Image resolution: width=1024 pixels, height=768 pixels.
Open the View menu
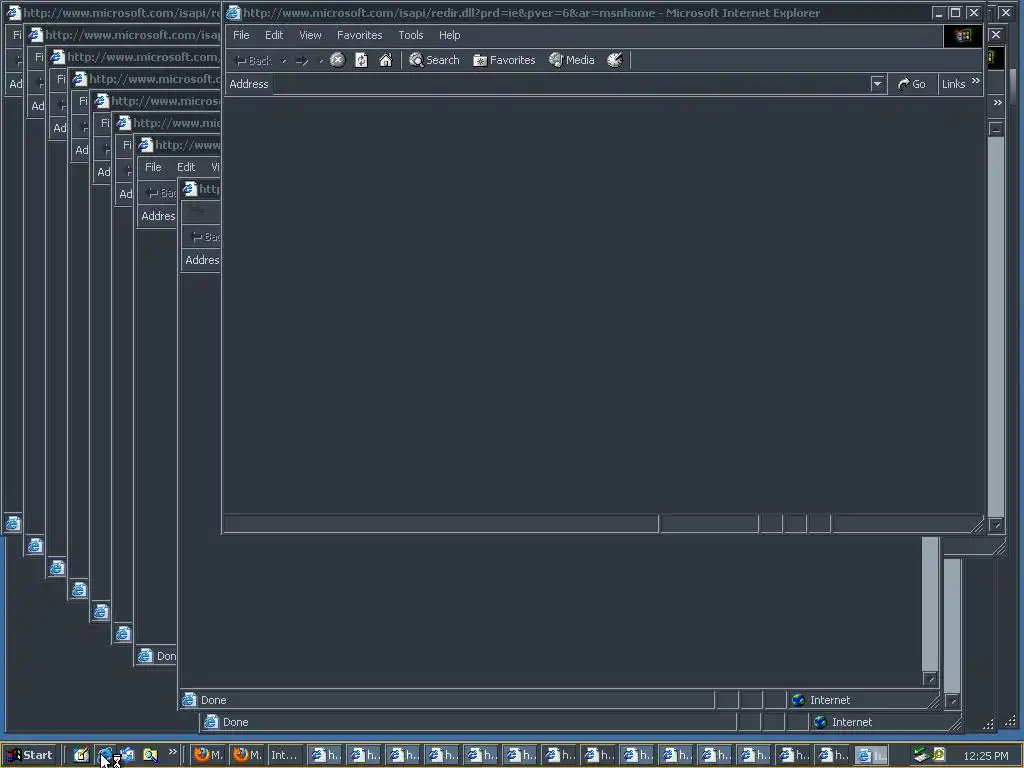tap(310, 35)
